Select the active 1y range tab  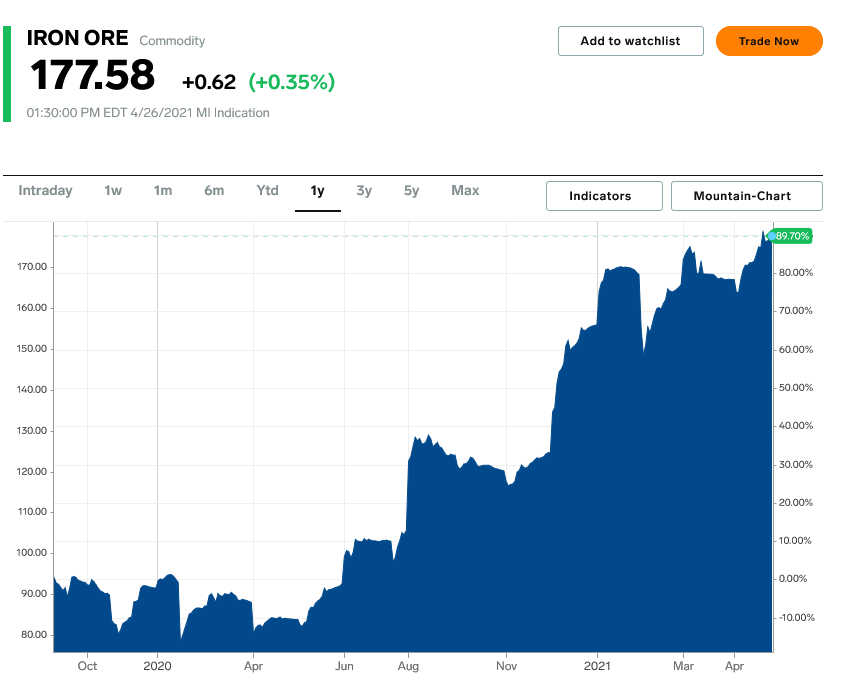coord(317,190)
